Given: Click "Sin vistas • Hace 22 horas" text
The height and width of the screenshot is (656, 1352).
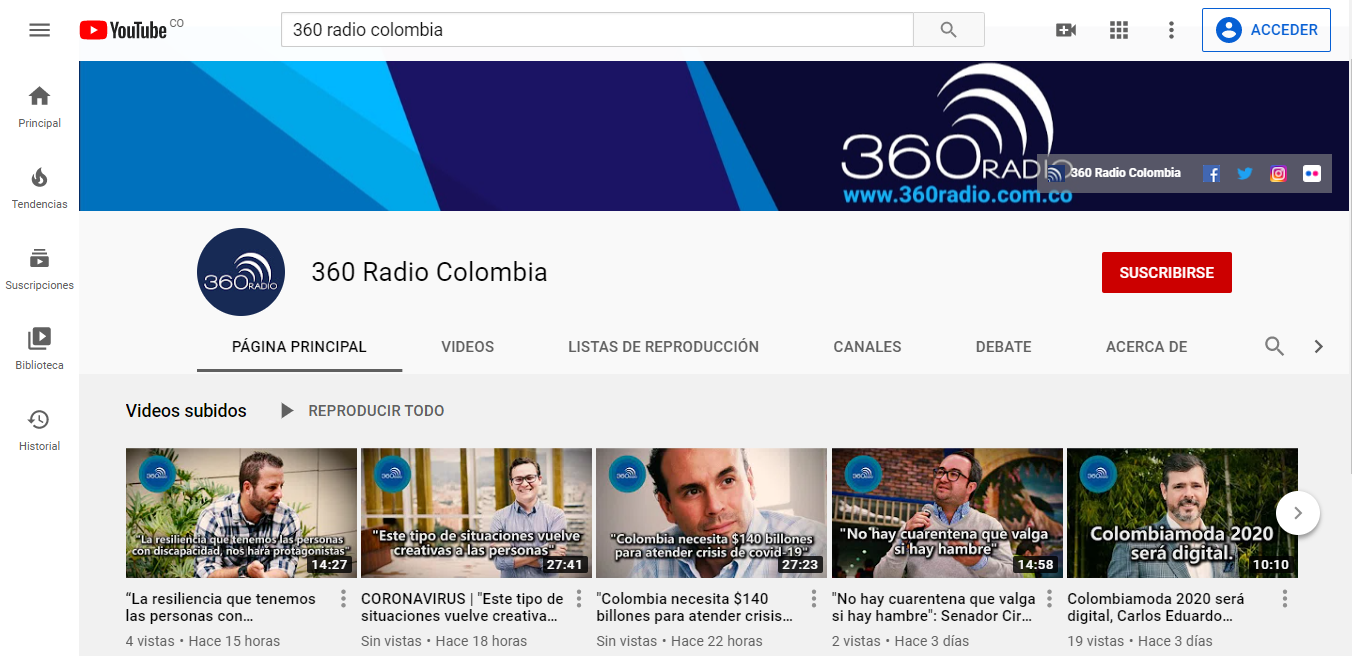Looking at the screenshot, I should point(679,641).
